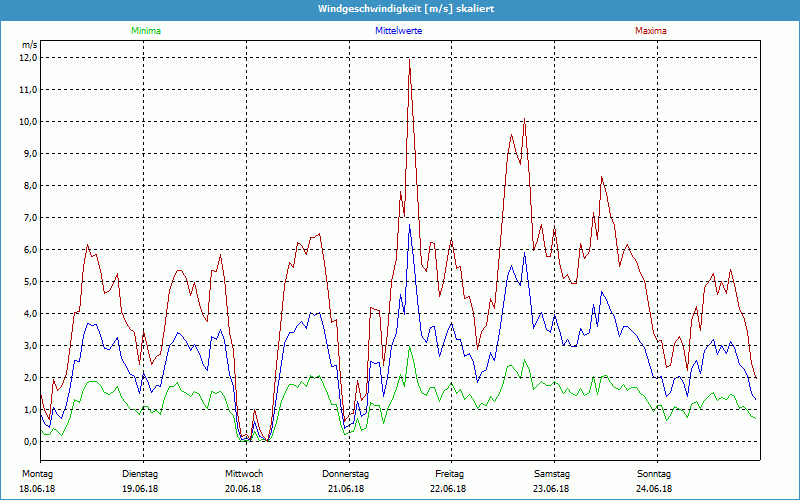The height and width of the screenshot is (500, 800).
Task: Click the 2,0 y-axis value
Action: tap(30, 378)
